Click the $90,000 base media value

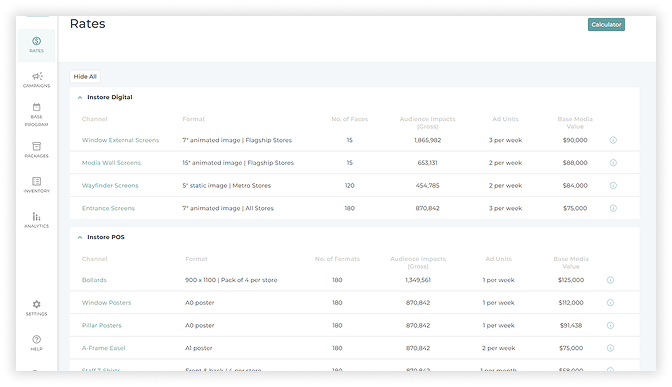(575, 140)
